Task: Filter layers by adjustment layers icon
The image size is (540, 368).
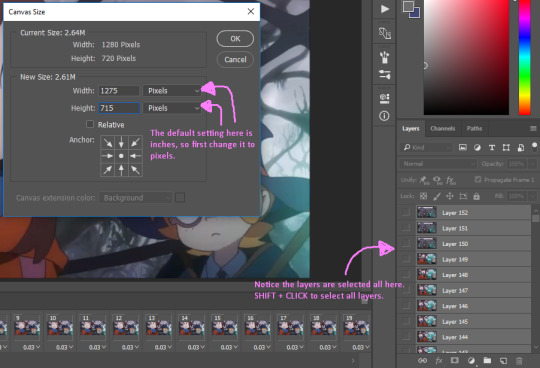Action: [x=477, y=147]
